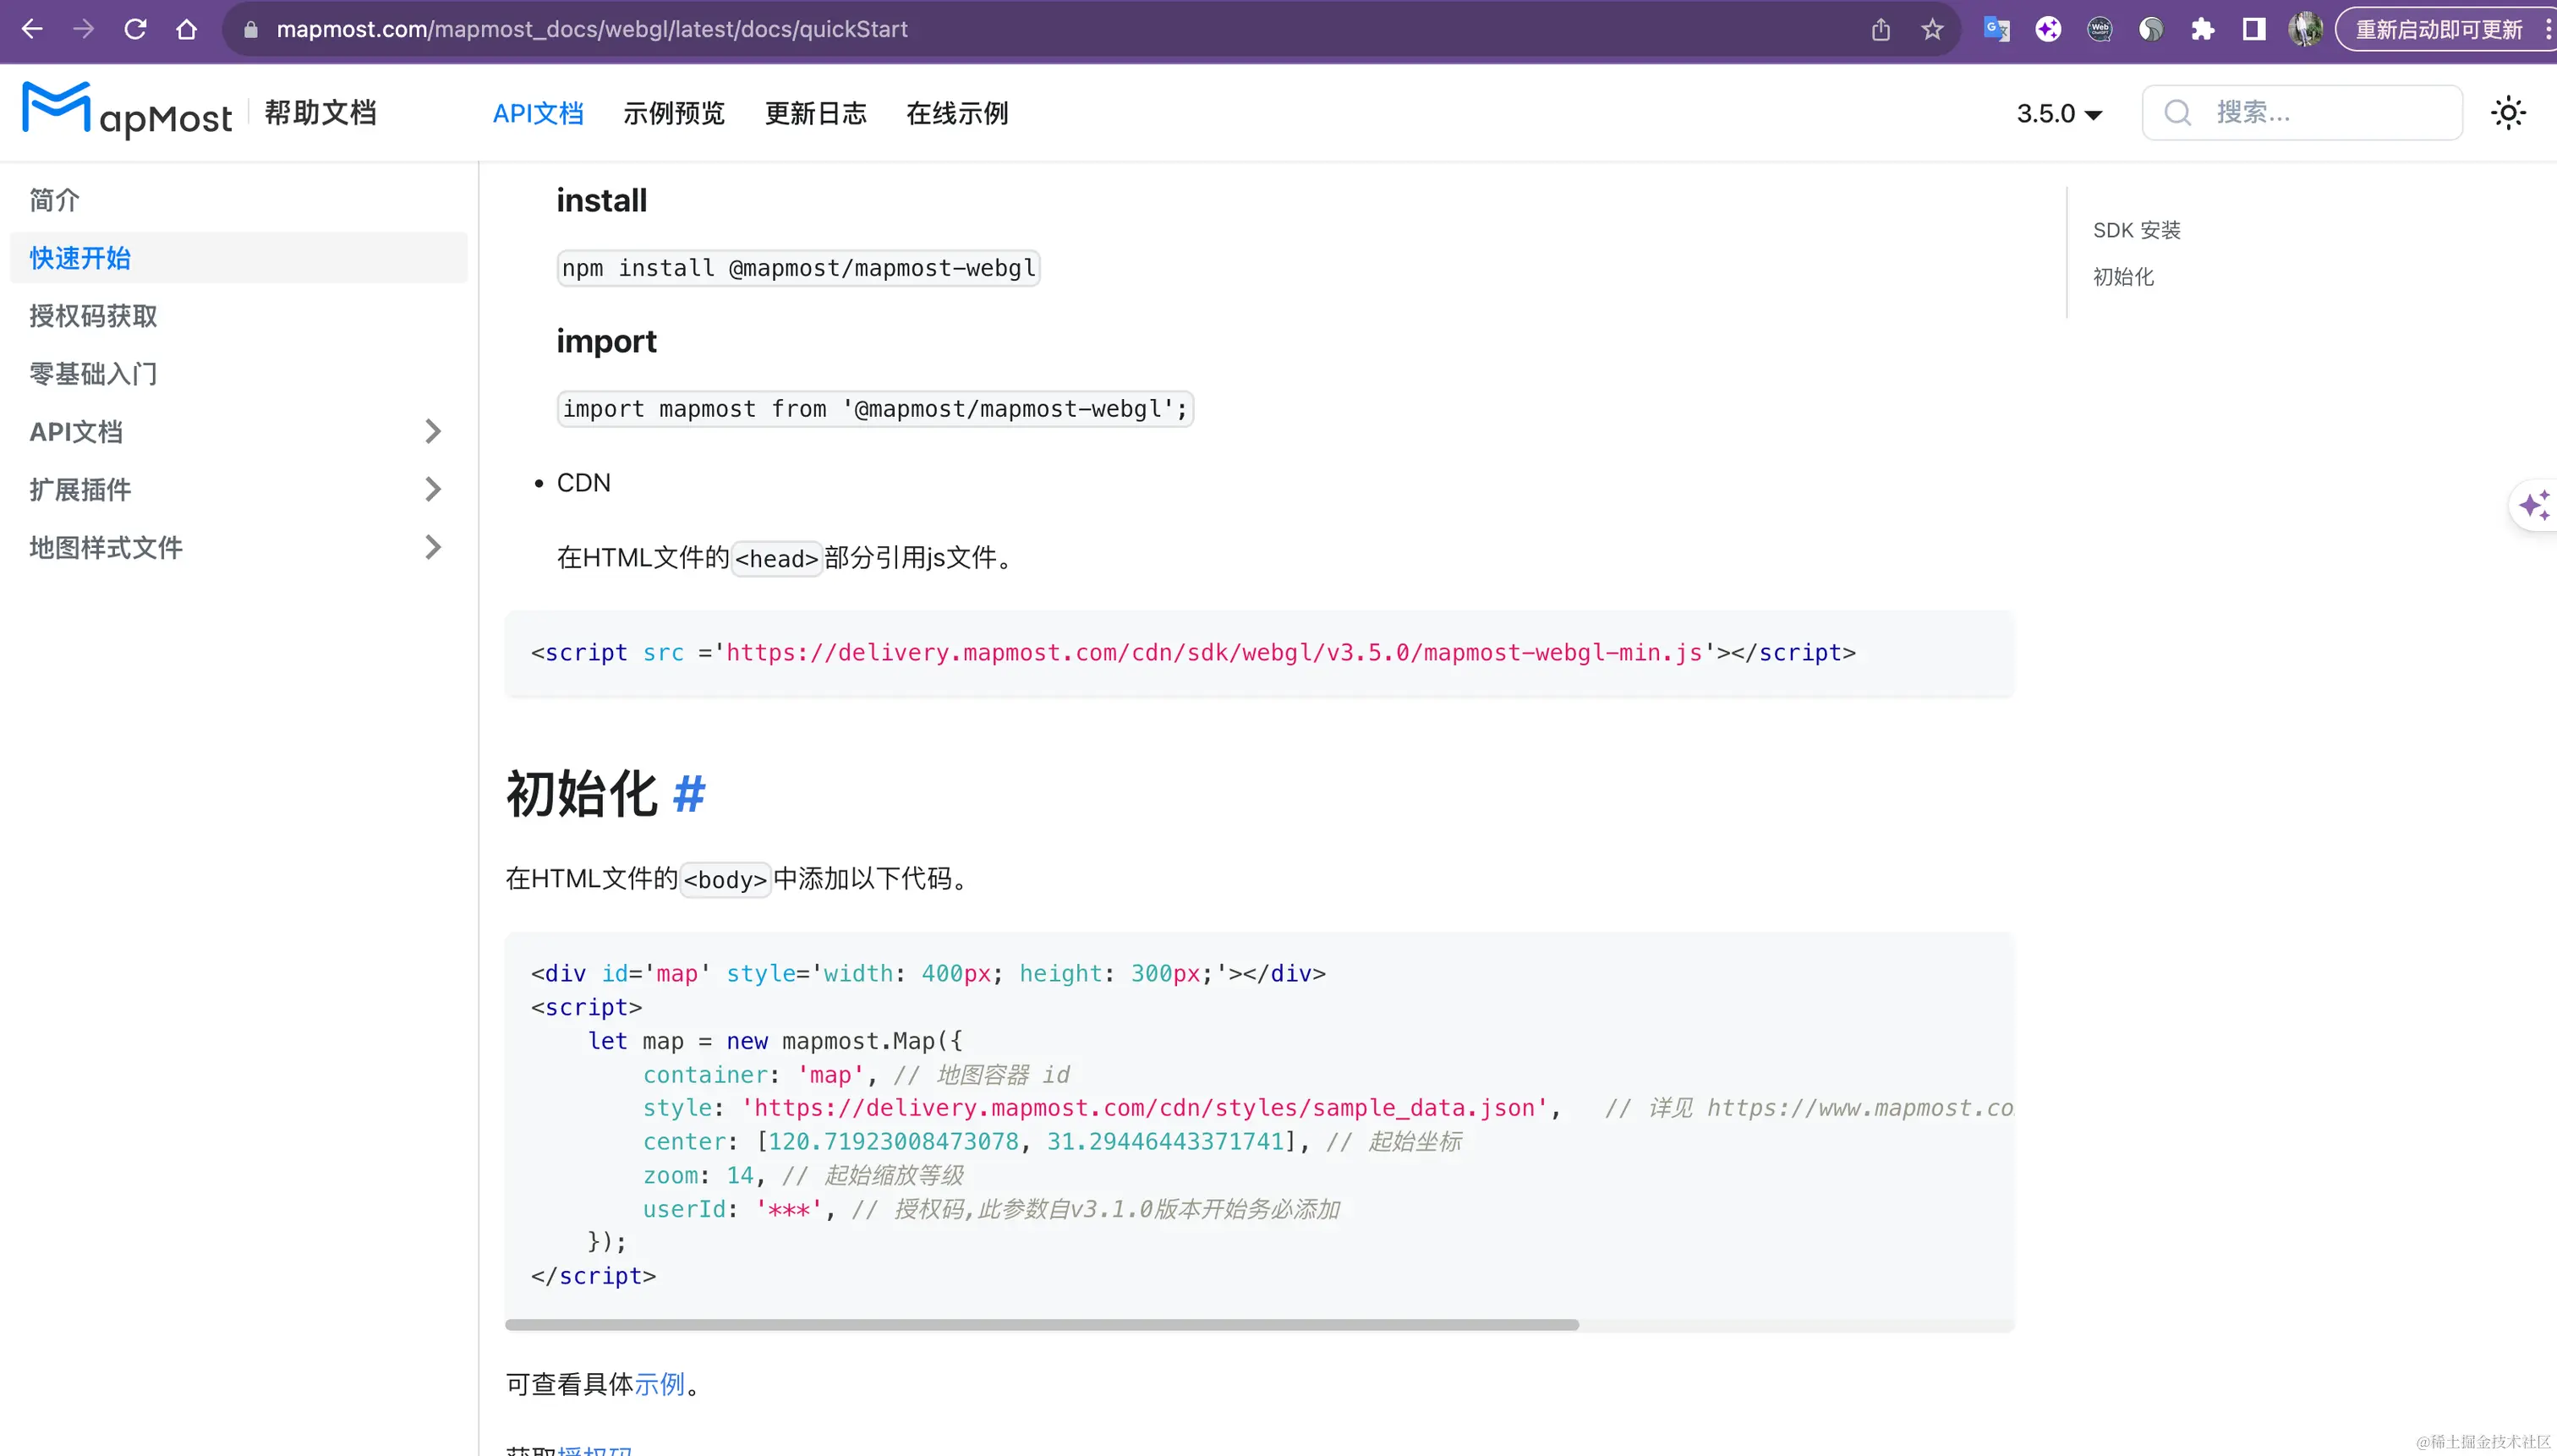Bookmark page with star icon
Image resolution: width=2557 pixels, height=1456 pixels.
(1932, 29)
